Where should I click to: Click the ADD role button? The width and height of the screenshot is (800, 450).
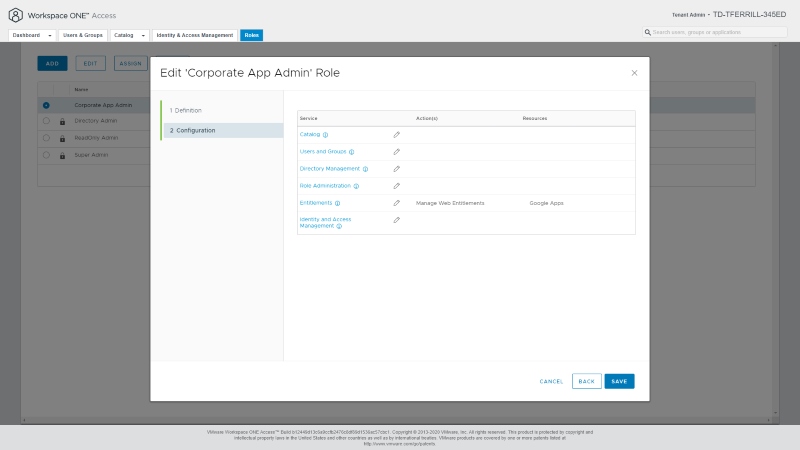[53, 63]
